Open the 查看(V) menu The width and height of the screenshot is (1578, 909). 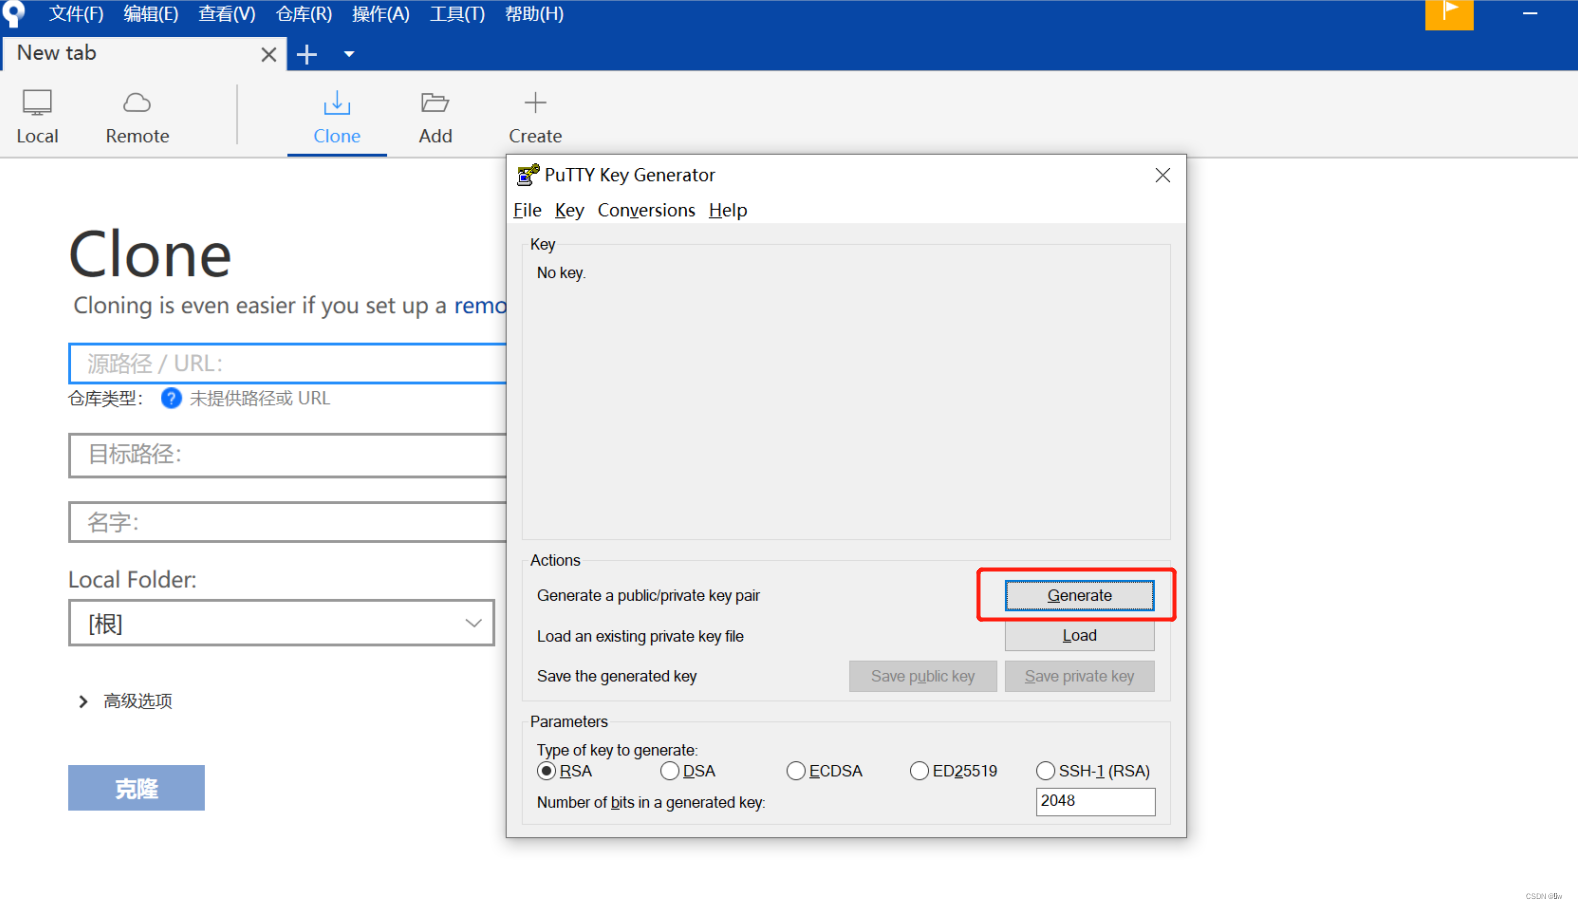click(x=227, y=14)
